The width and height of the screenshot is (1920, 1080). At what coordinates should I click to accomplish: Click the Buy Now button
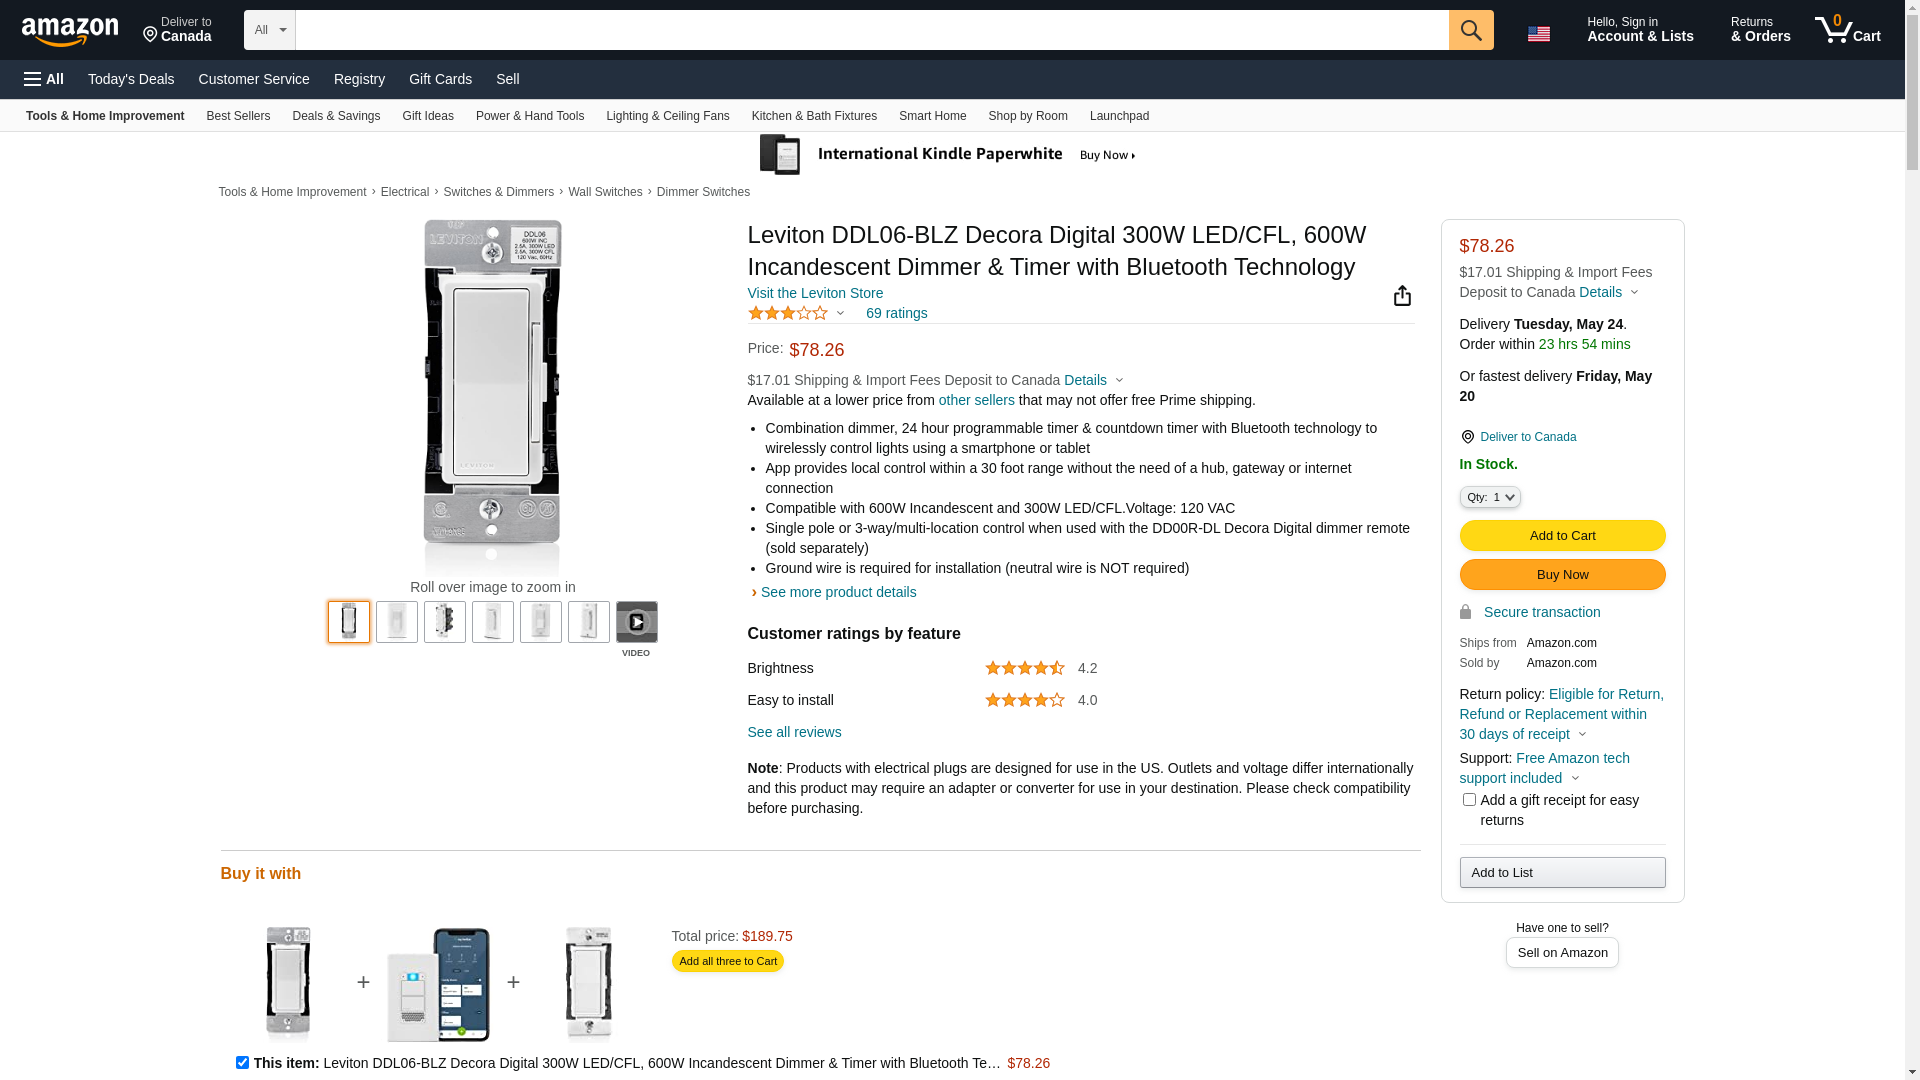point(1562,575)
